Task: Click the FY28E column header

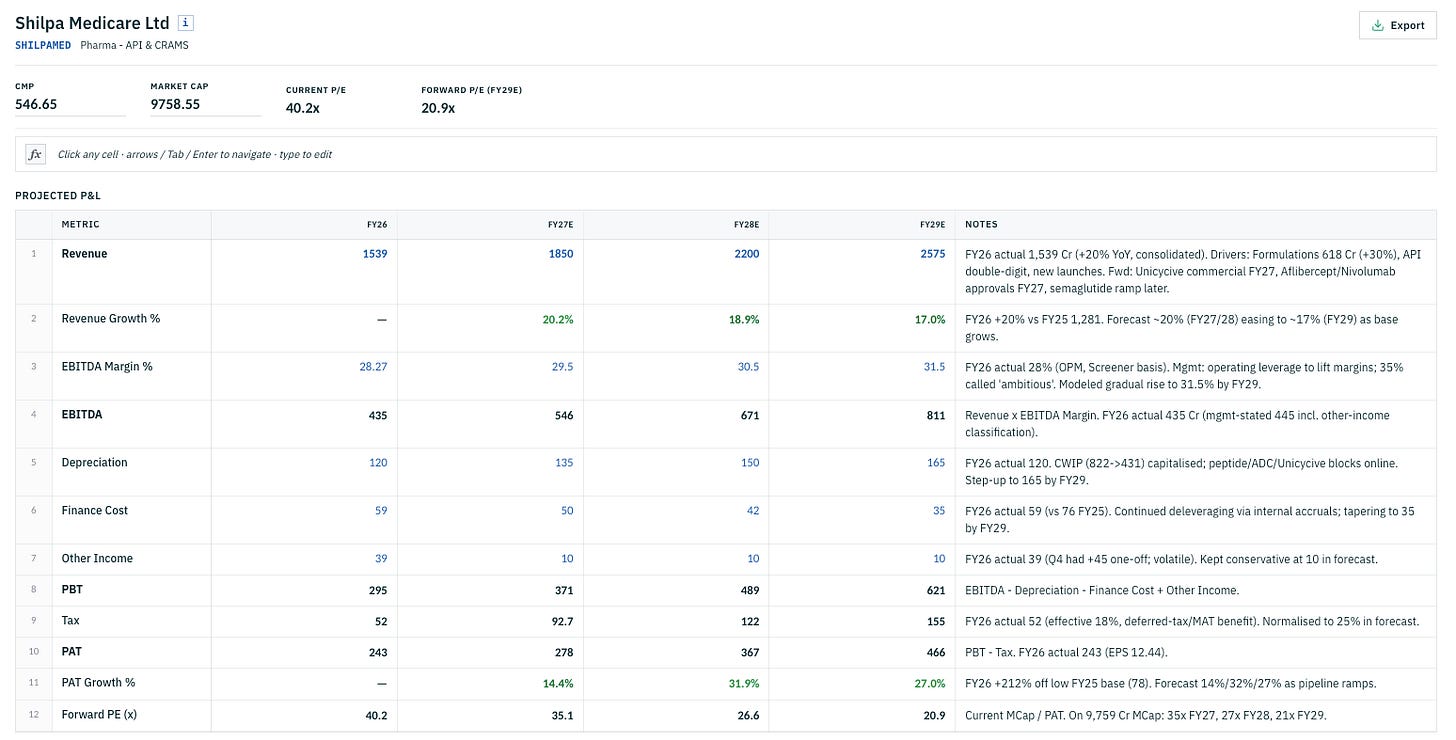Action: [x=676, y=225]
